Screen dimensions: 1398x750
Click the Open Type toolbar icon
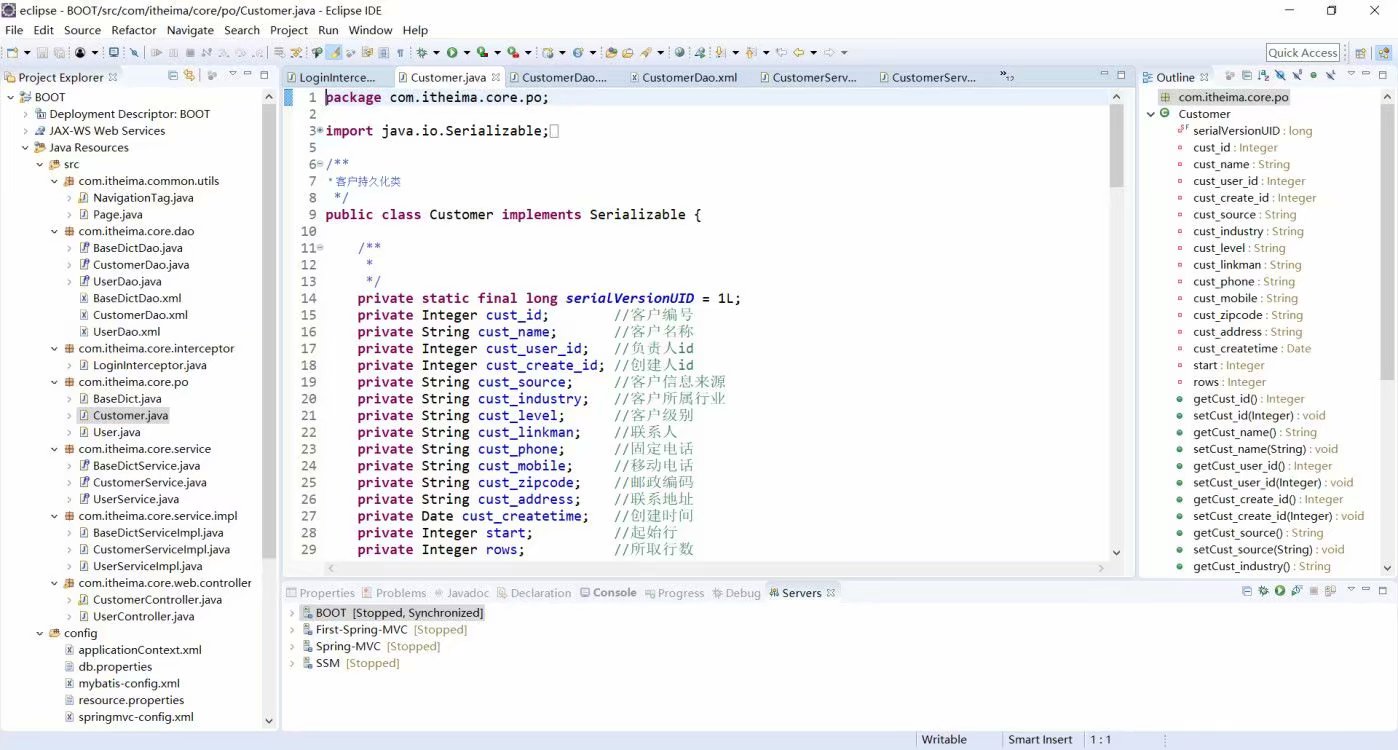tap(610, 52)
